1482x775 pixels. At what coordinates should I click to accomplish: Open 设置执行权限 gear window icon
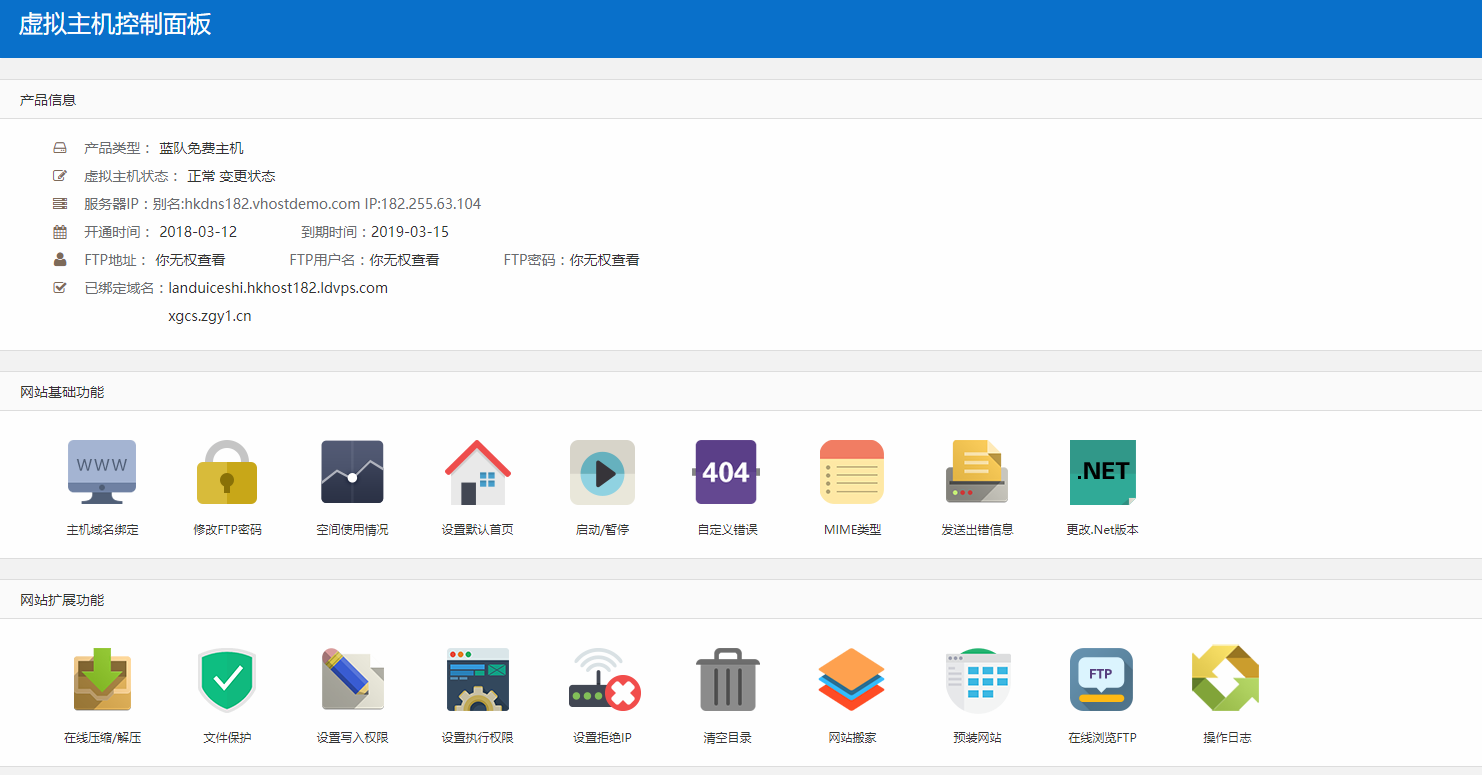tap(477, 680)
